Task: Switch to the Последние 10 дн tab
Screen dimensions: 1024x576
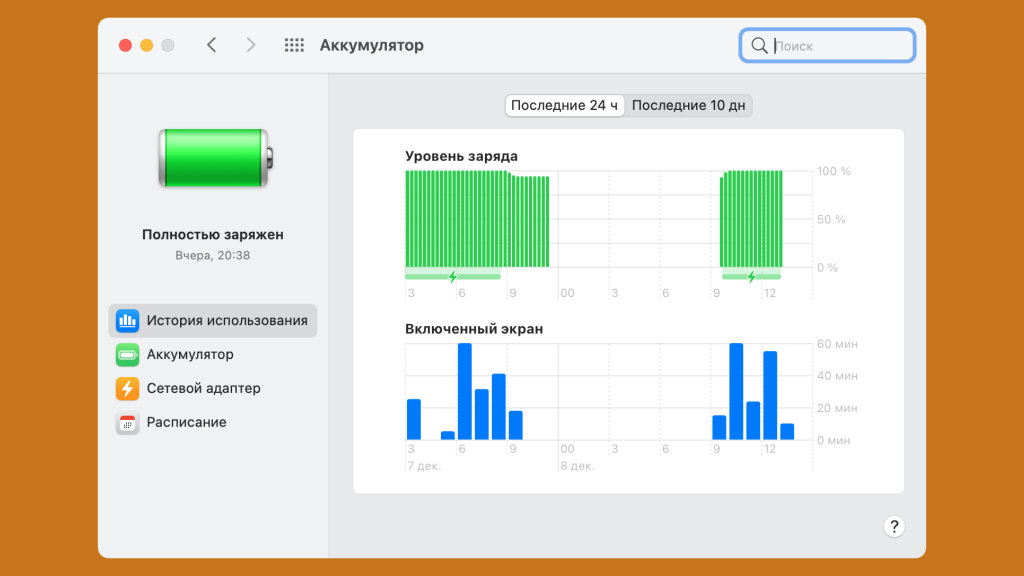Action: (x=688, y=105)
